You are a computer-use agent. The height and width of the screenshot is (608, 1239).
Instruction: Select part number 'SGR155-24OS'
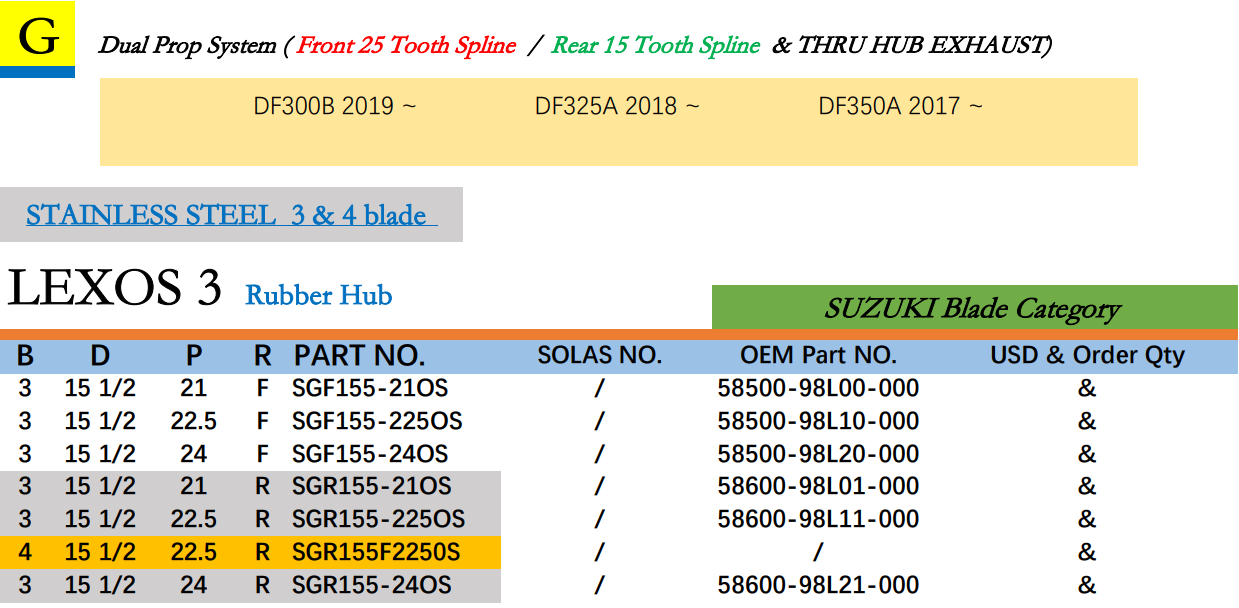372,586
